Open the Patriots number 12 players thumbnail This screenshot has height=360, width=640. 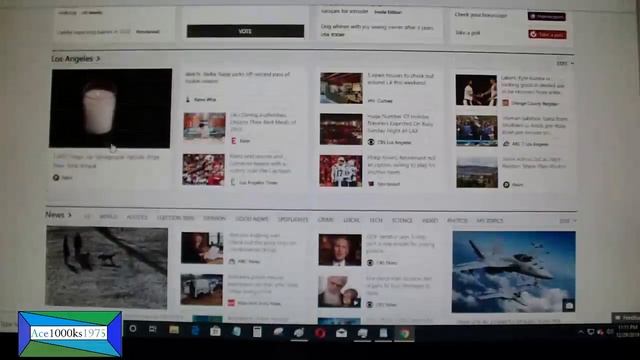point(341,171)
